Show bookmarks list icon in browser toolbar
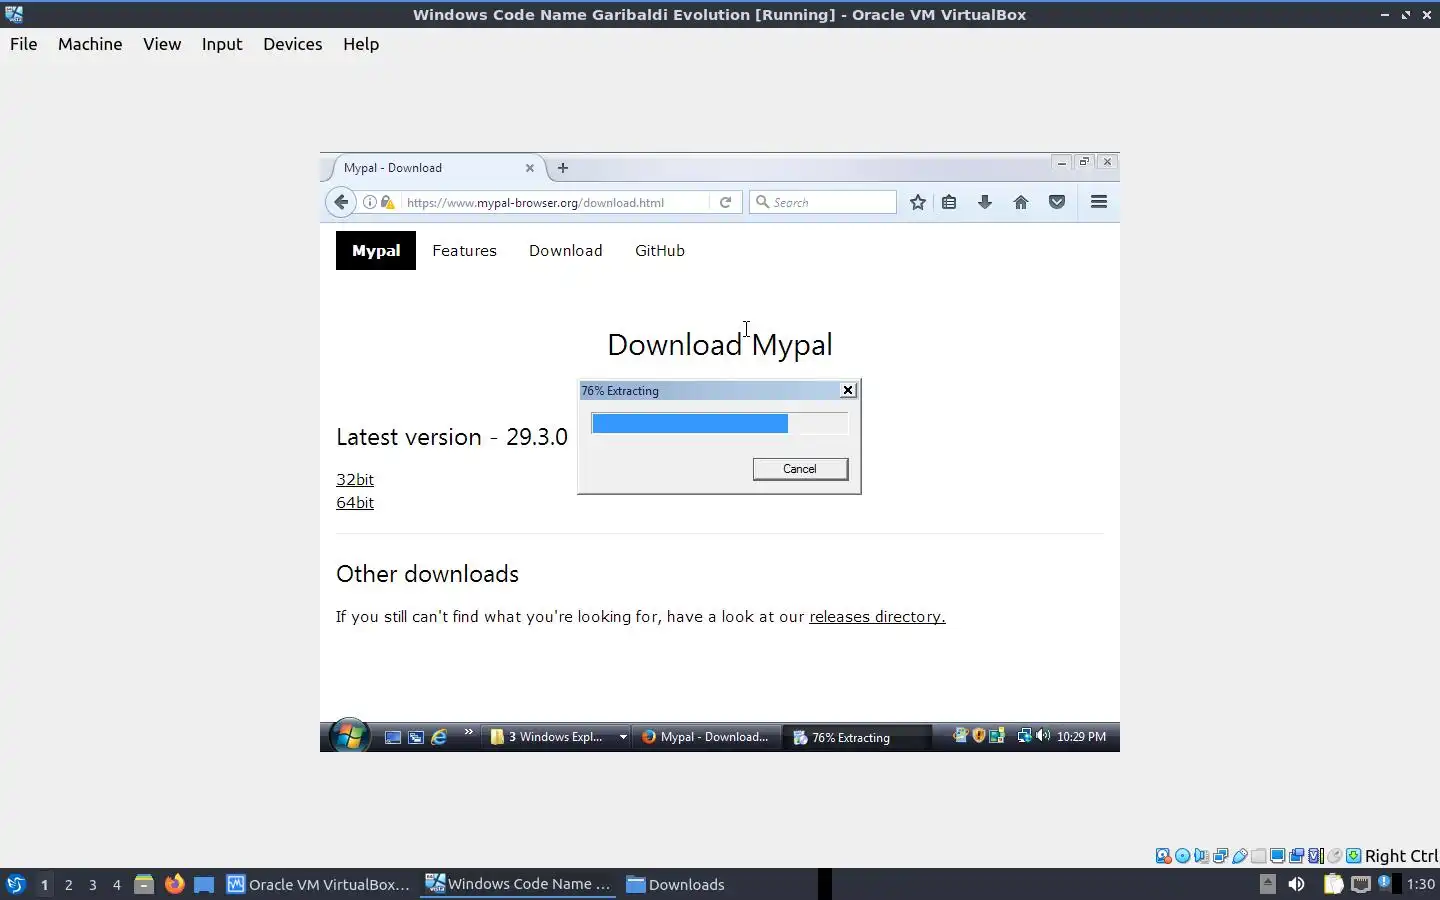 click(x=949, y=202)
